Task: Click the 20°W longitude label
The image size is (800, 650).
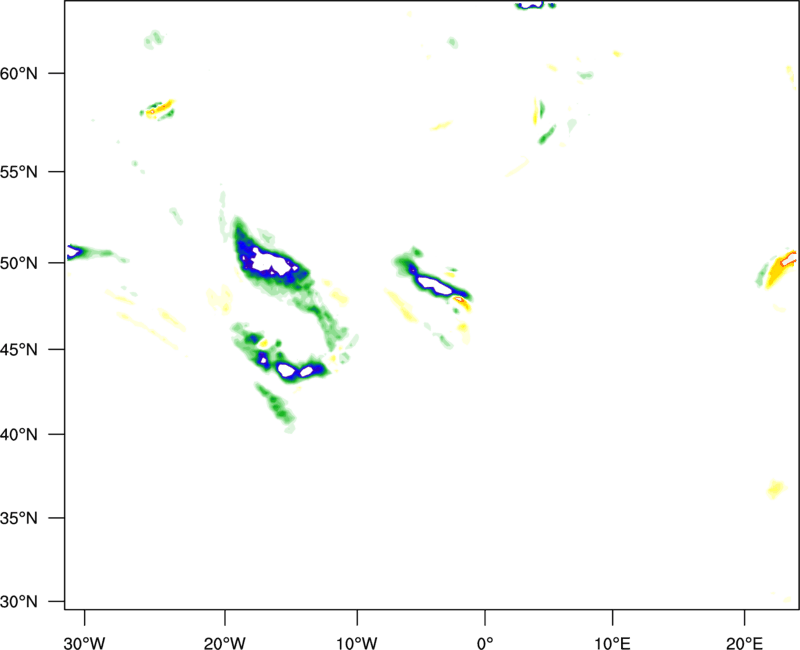Action: (225, 643)
